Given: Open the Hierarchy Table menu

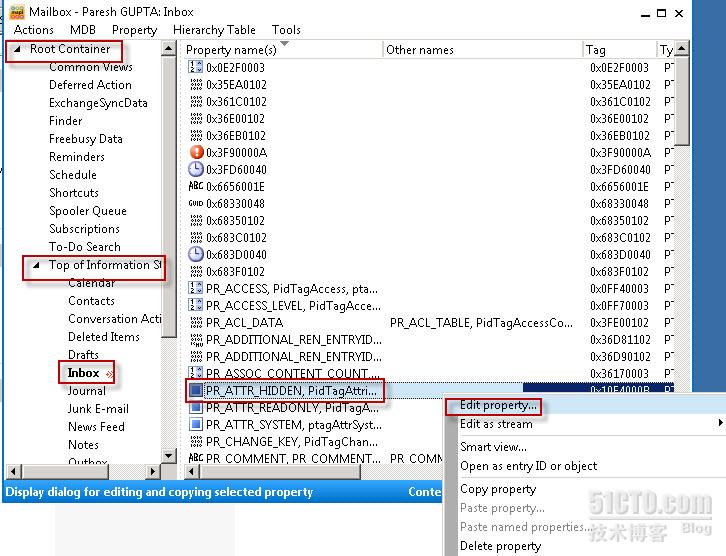Looking at the screenshot, I should [214, 30].
